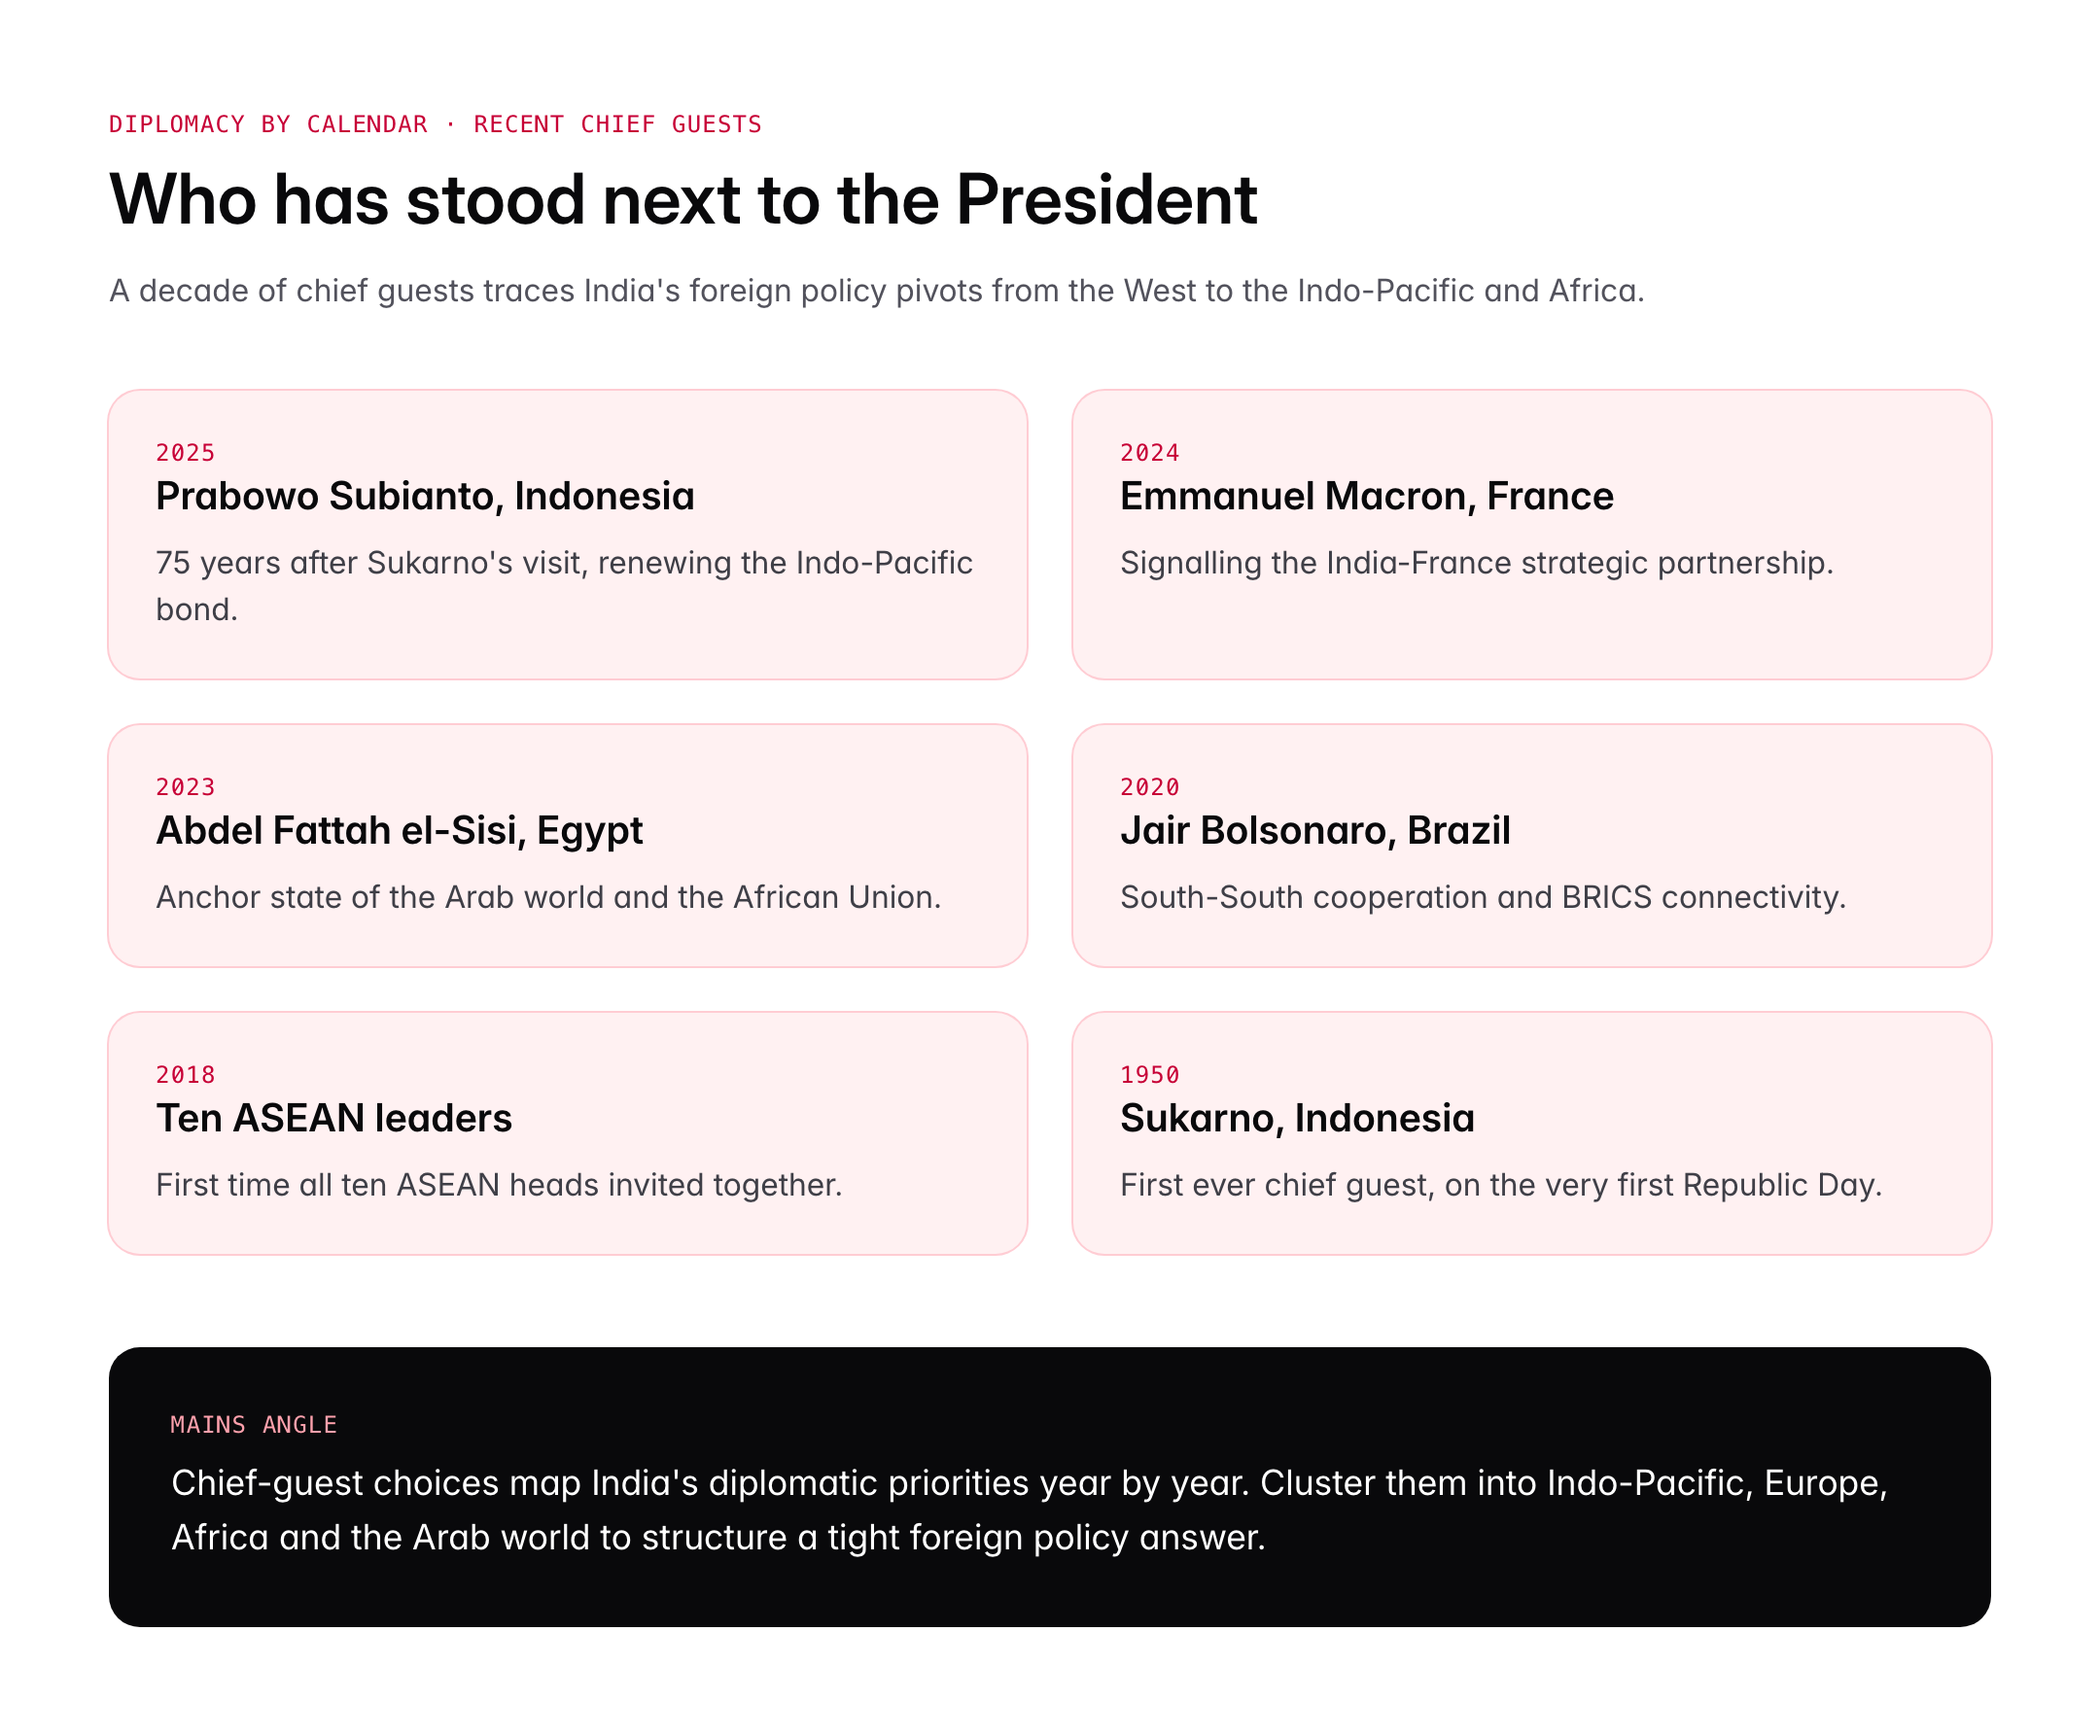
Task: Select the Sukarno, Indonesia card title
Action: click(1296, 1118)
